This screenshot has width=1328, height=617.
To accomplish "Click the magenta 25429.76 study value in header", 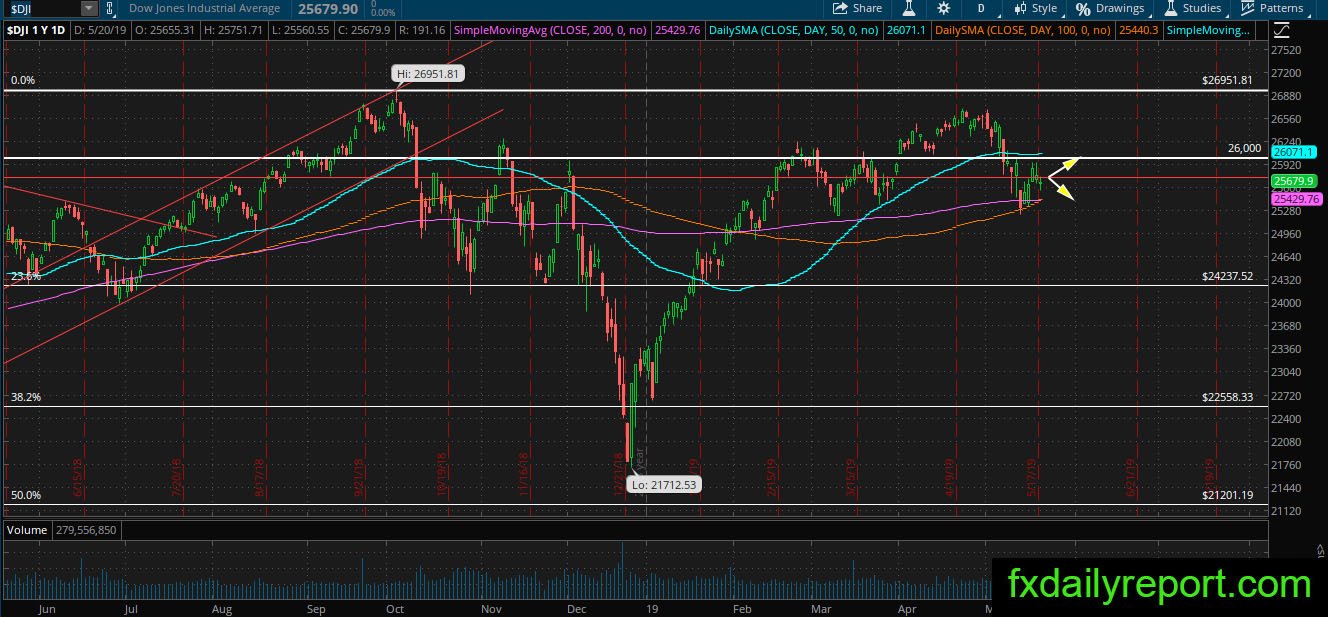I will pyautogui.click(x=679, y=30).
